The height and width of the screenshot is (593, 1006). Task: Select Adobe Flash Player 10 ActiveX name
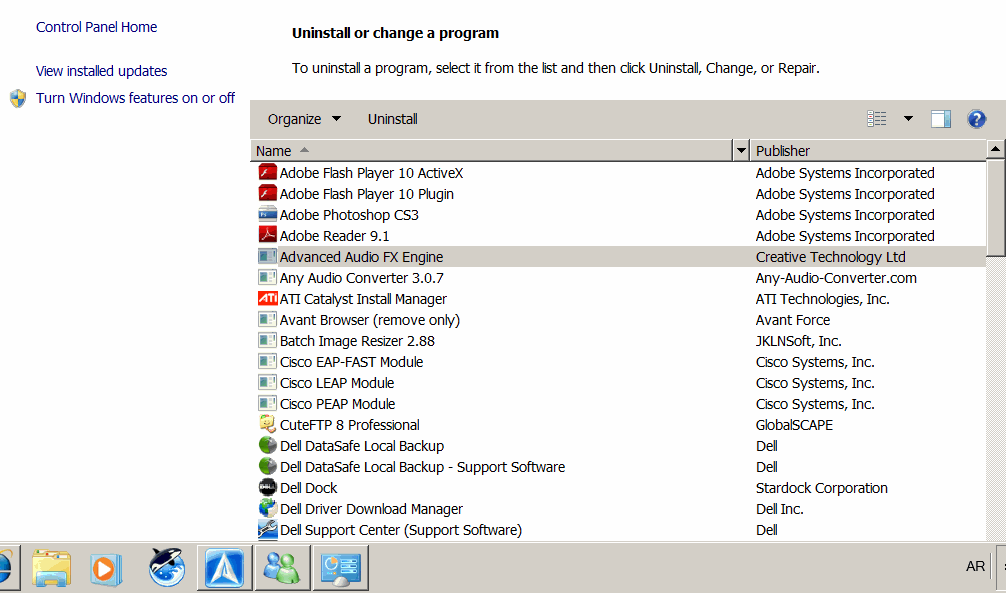pyautogui.click(x=371, y=173)
